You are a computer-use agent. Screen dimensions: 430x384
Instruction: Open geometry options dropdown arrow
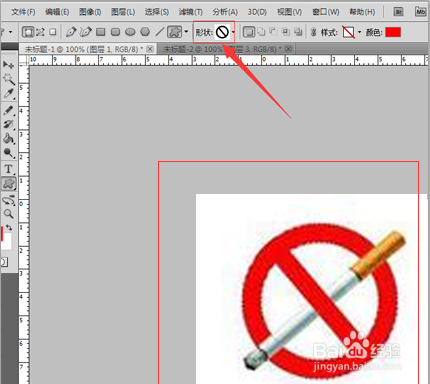click(x=186, y=32)
